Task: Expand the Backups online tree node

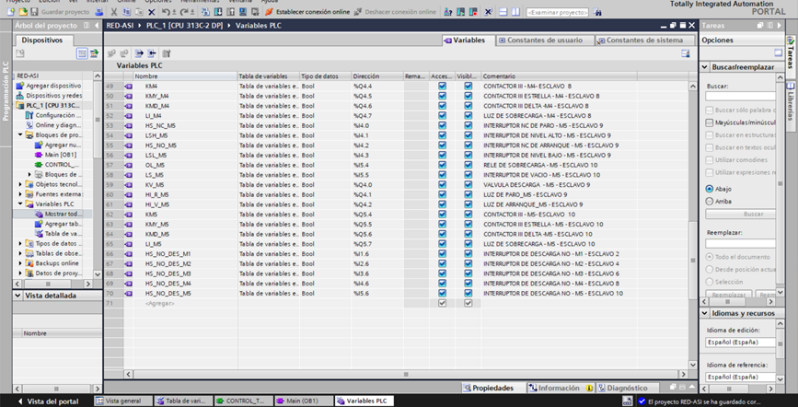Action: coord(20,264)
